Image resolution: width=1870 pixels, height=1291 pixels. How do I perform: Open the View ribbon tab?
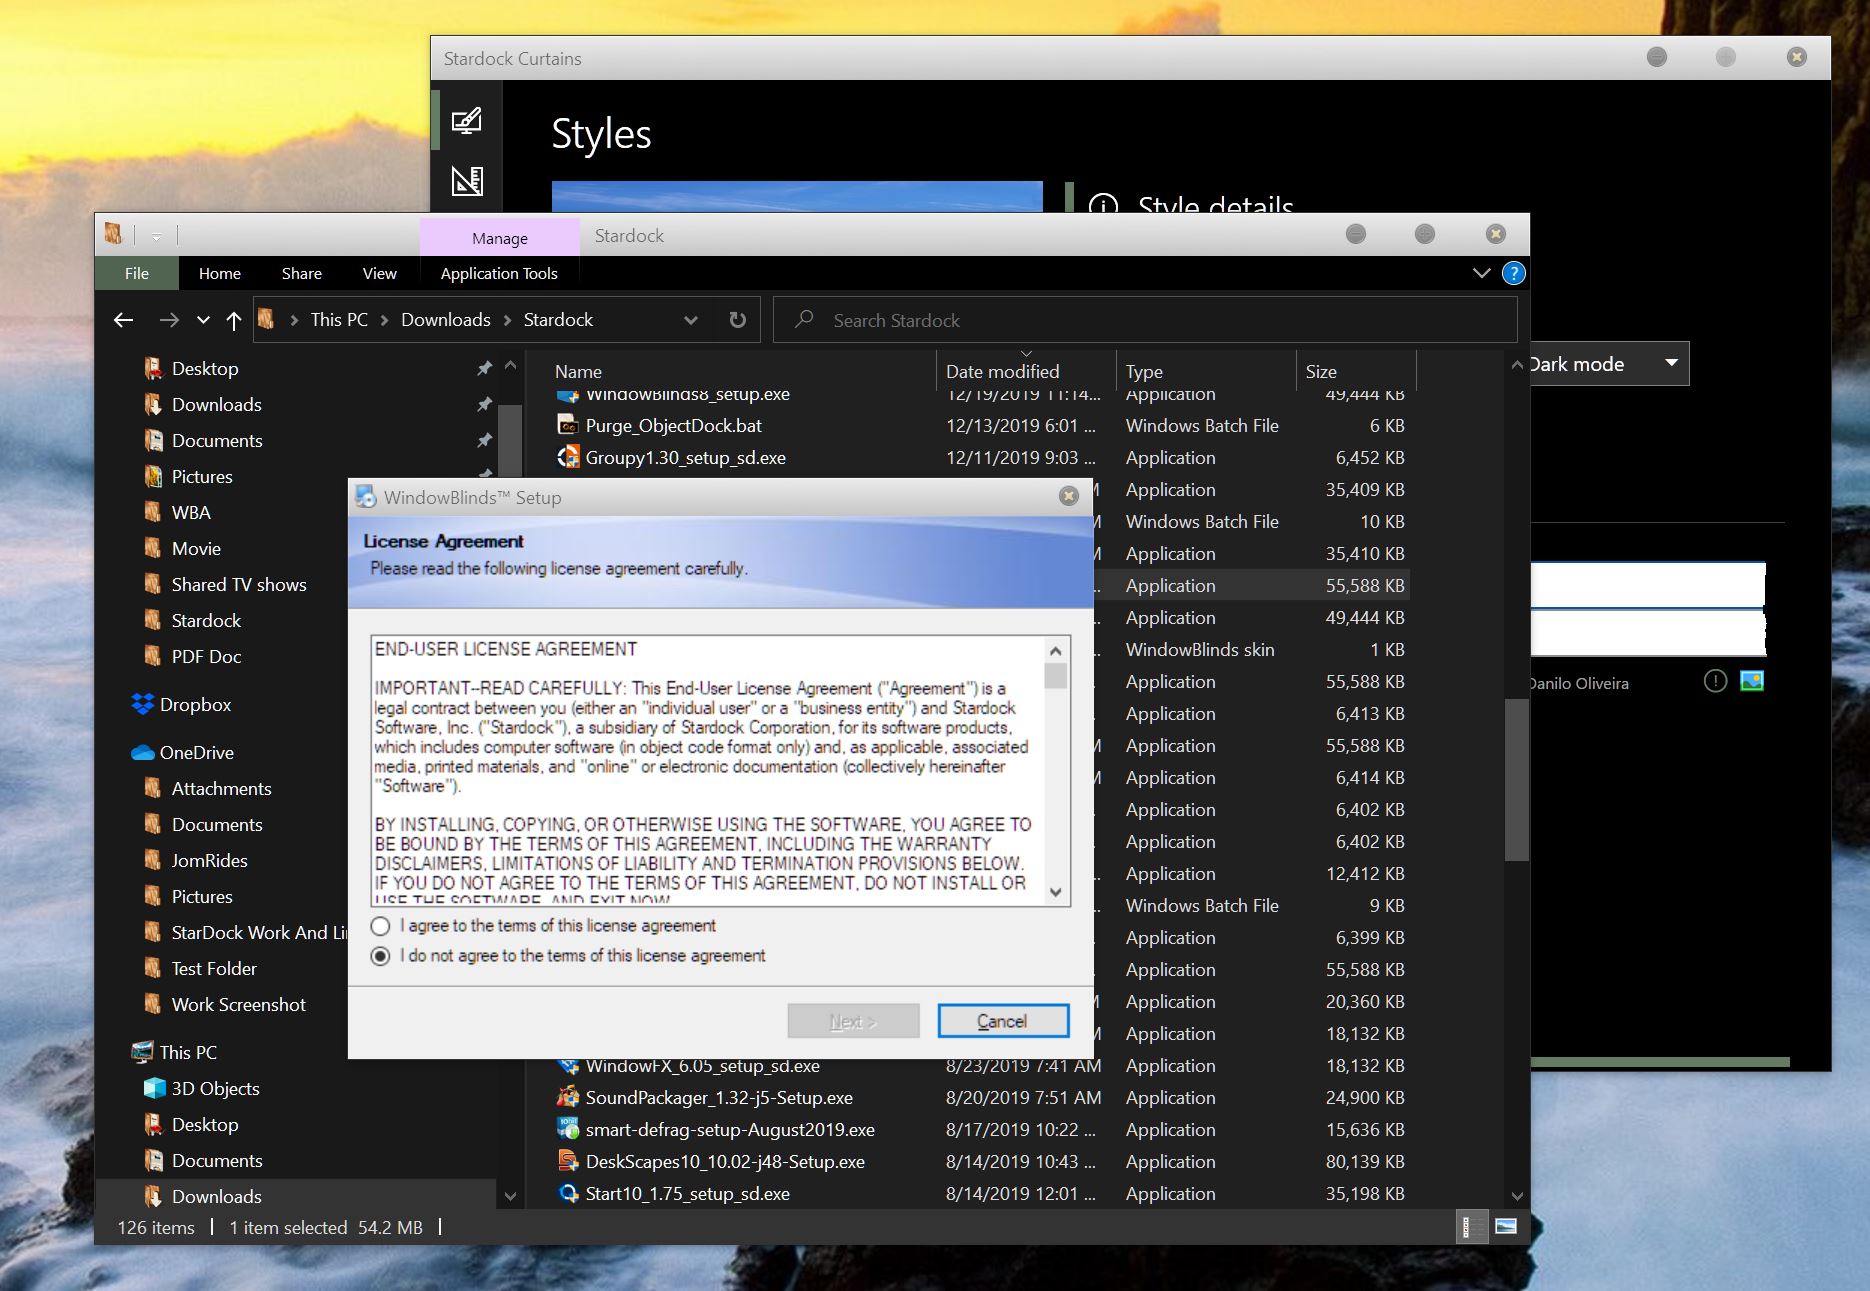pos(379,273)
